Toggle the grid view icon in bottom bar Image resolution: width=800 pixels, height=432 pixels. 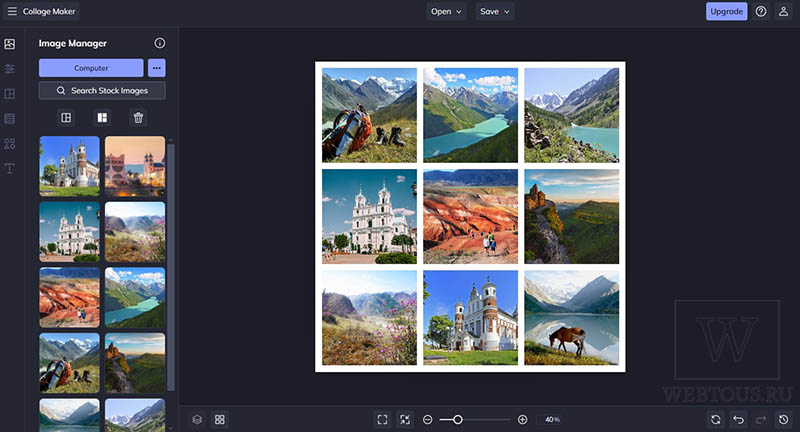coord(220,419)
